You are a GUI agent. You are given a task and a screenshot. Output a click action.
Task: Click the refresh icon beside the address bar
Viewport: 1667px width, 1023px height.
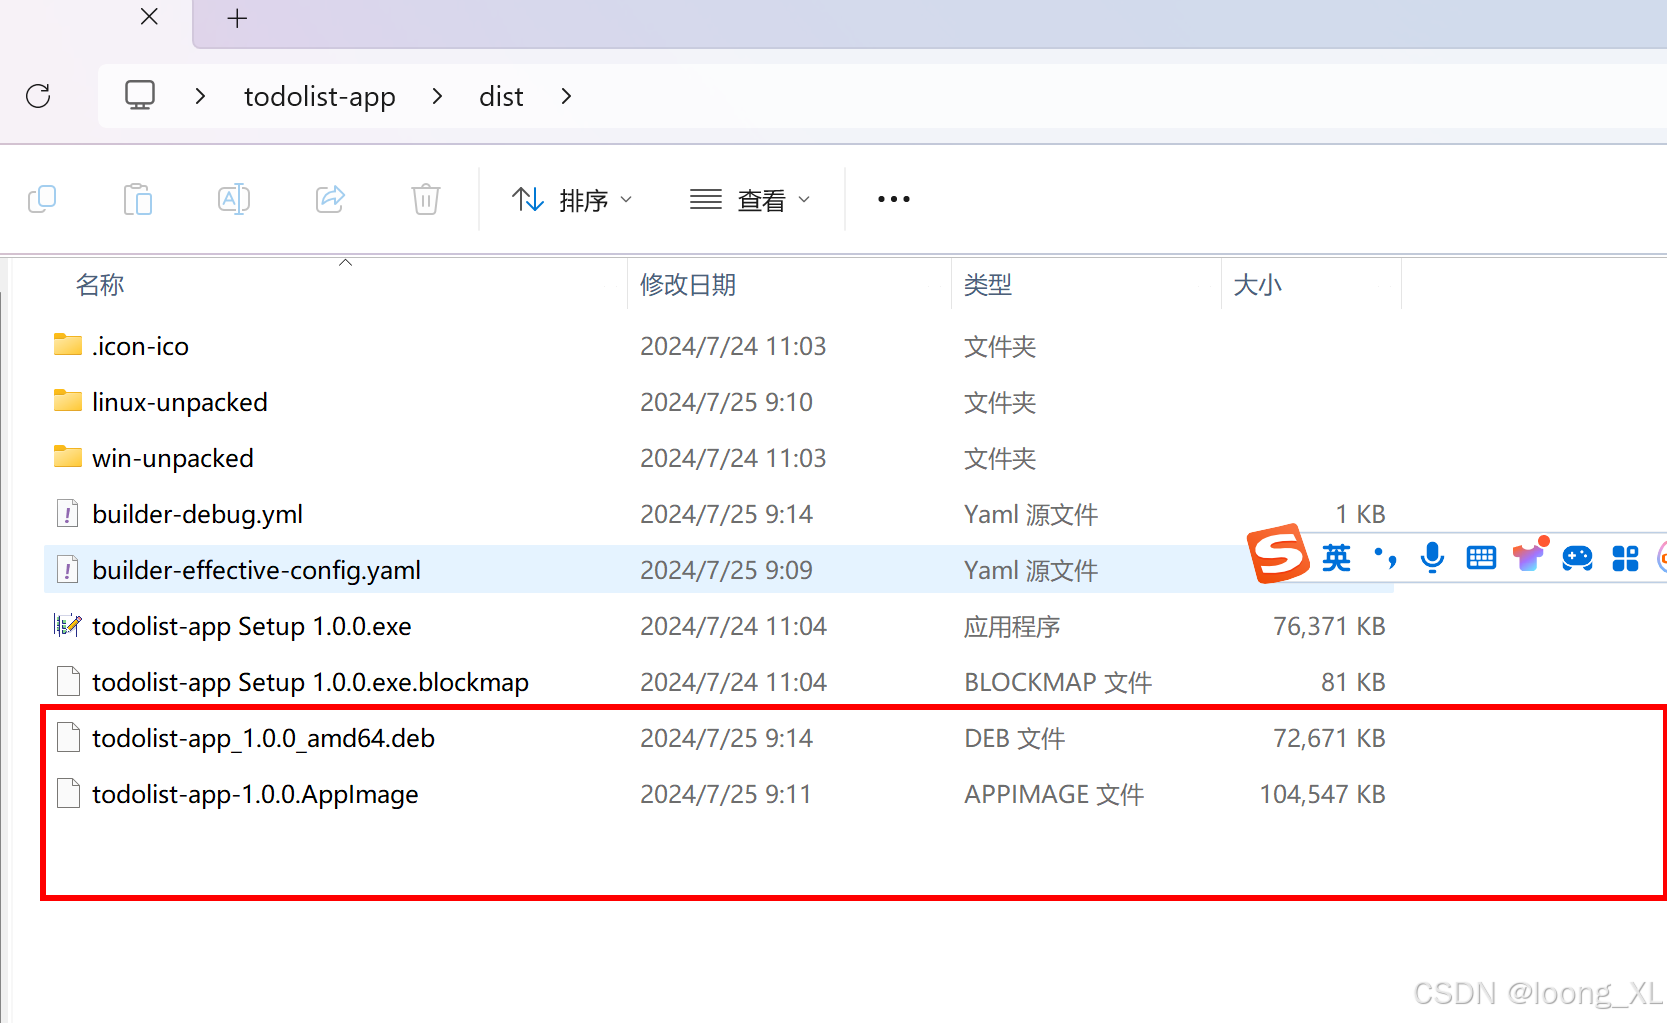[x=38, y=96]
